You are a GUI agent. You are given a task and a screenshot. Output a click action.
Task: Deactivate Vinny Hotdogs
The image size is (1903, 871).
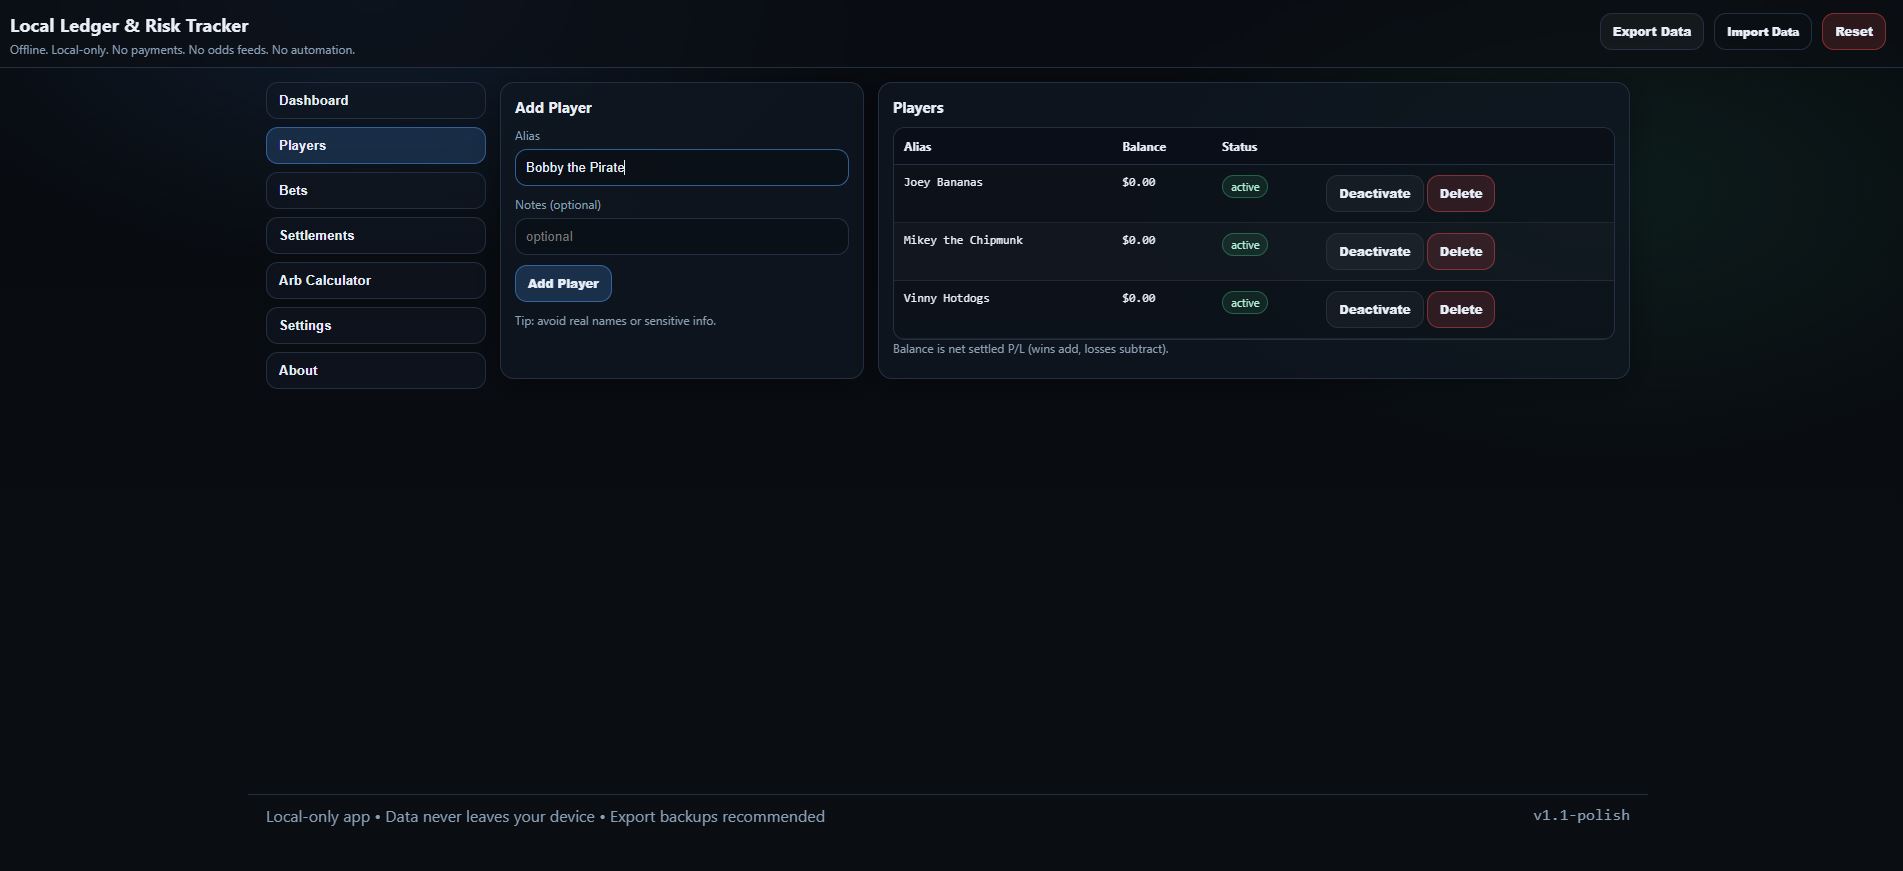(x=1374, y=310)
